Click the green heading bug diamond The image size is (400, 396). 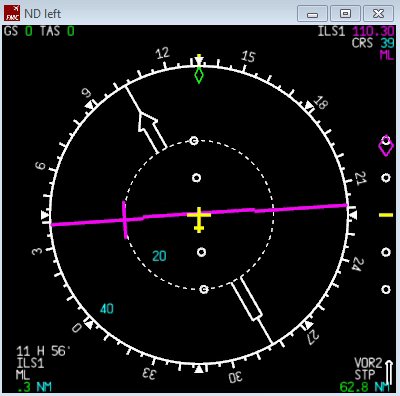click(x=199, y=75)
